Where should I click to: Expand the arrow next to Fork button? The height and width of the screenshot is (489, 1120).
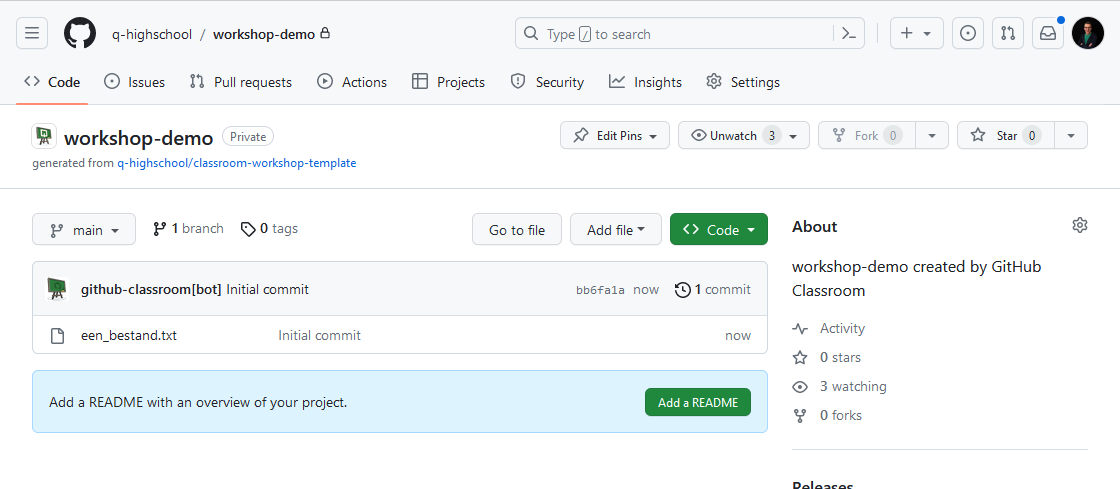point(931,136)
